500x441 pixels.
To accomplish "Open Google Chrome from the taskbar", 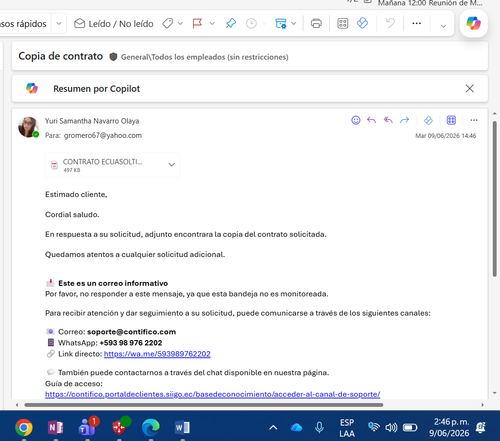I will tap(24, 428).
